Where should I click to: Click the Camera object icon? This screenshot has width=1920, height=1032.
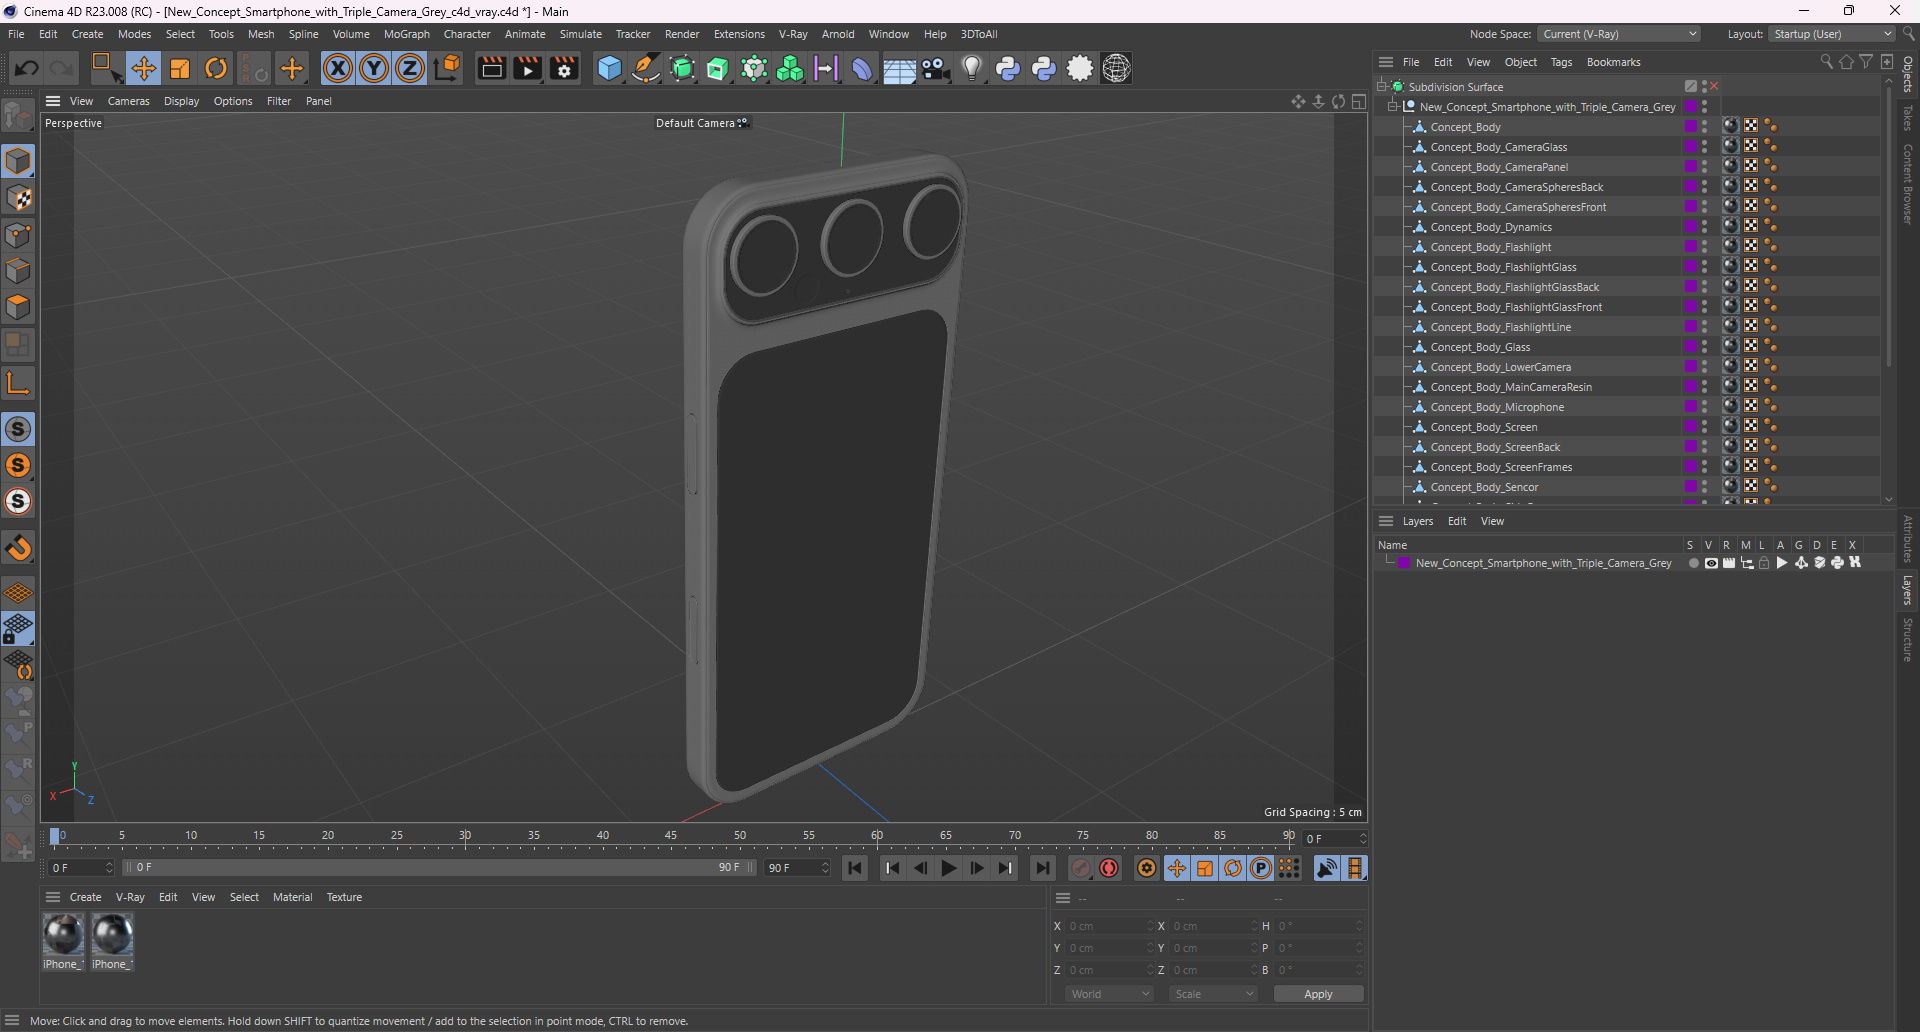[x=935, y=68]
